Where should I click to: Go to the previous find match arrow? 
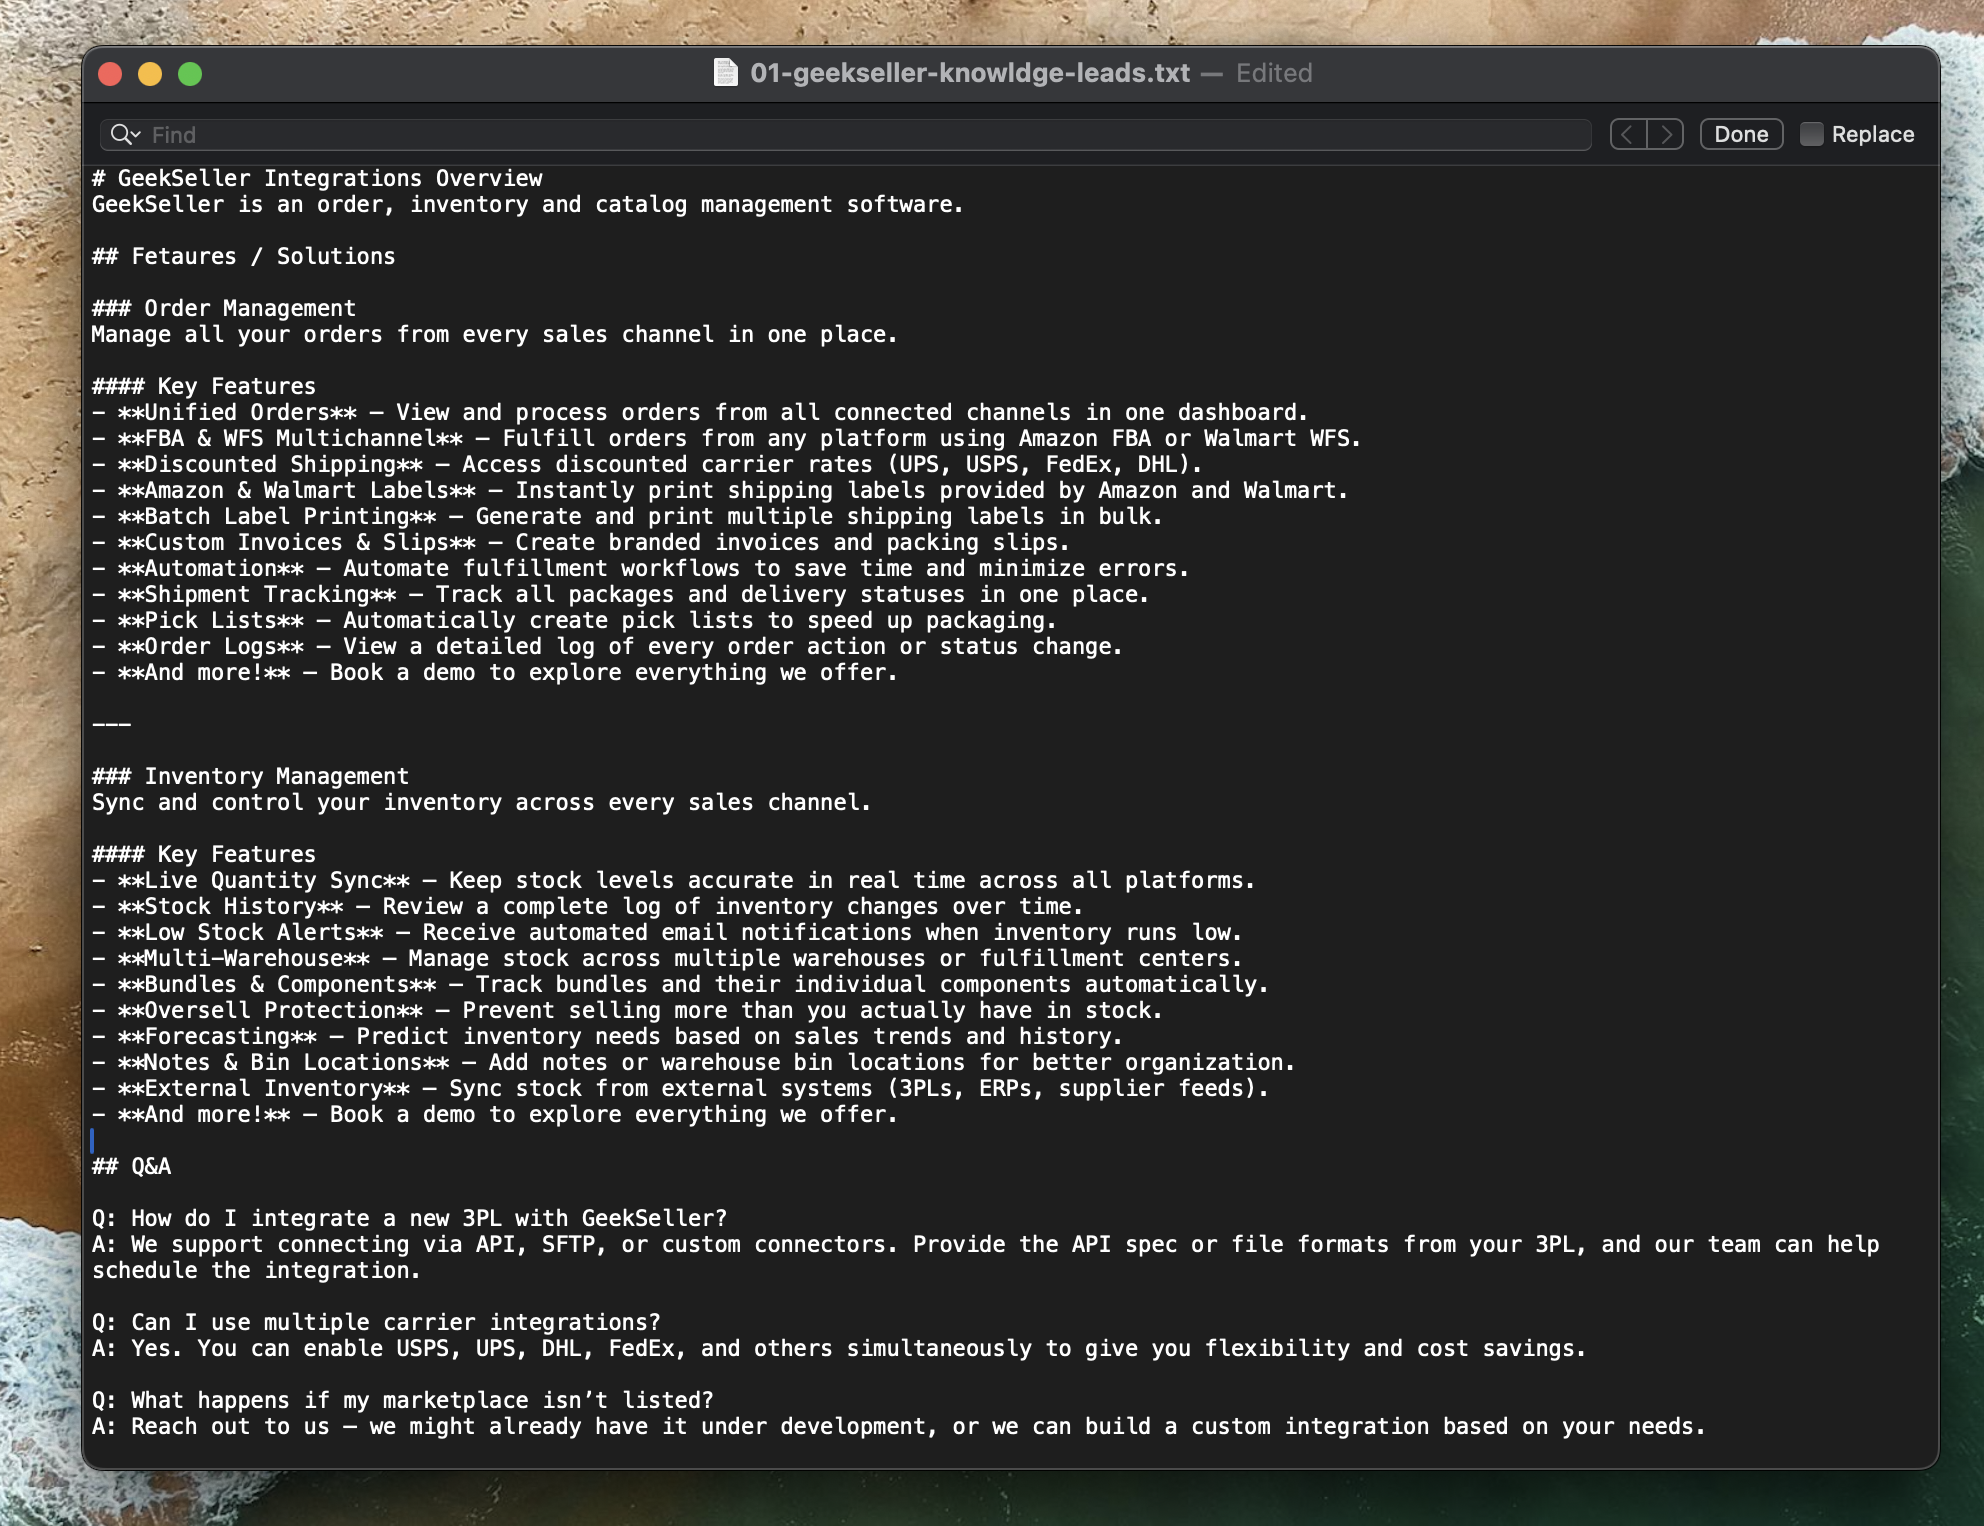click(x=1628, y=134)
